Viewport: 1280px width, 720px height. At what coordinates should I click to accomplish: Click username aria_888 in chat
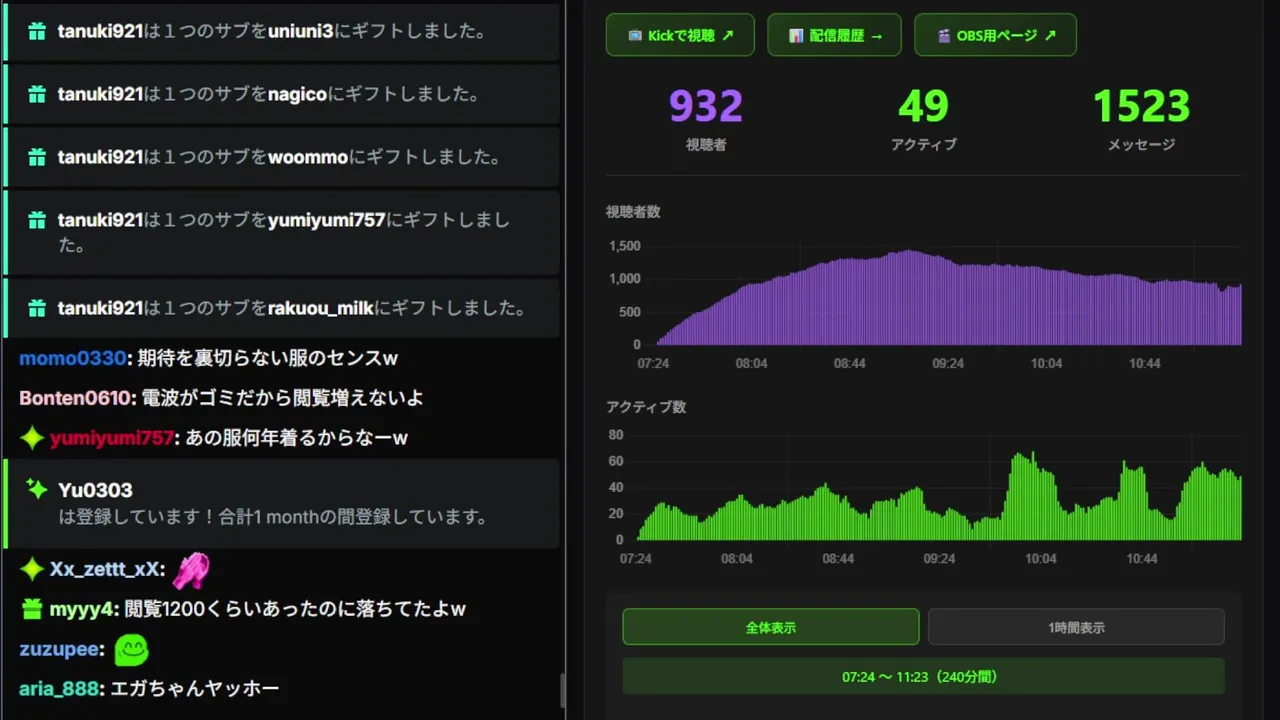pyautogui.click(x=59, y=689)
